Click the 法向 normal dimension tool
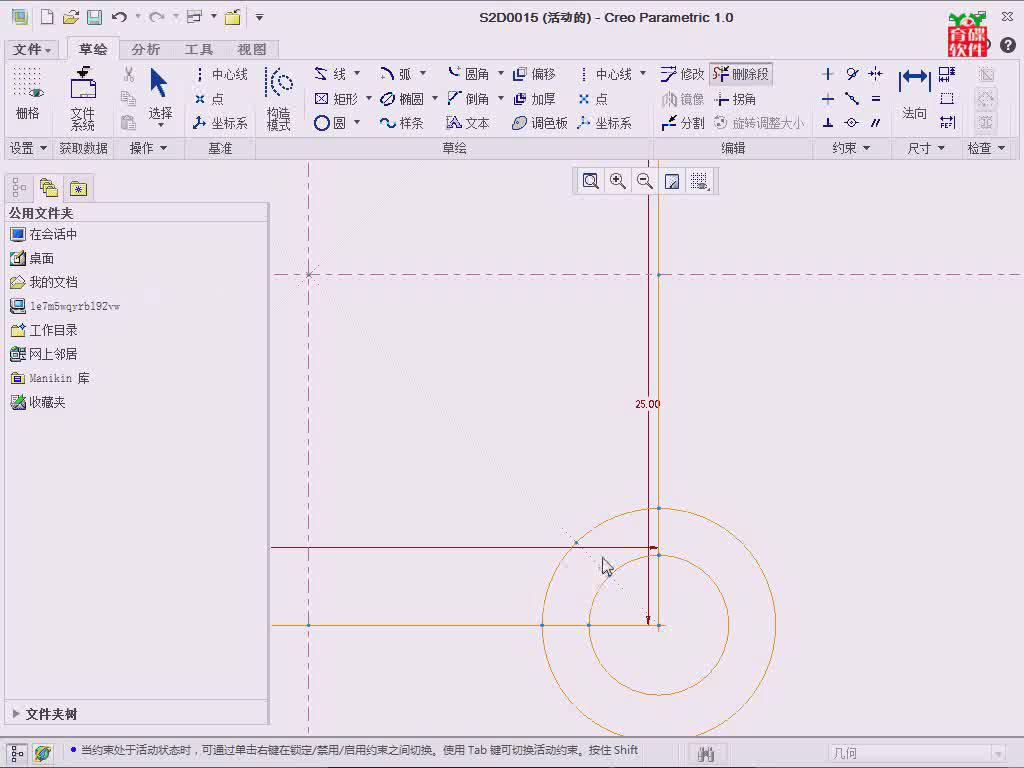1024x768 pixels. (914, 93)
